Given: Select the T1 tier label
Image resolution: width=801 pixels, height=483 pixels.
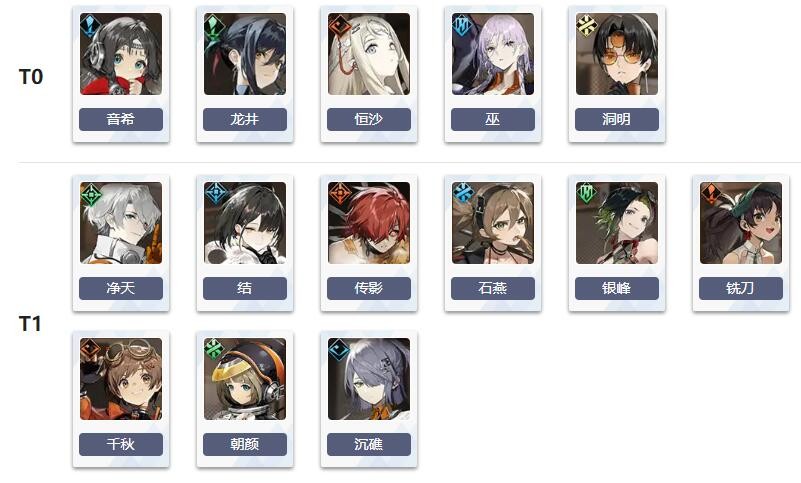Looking at the screenshot, I should [x=30, y=324].
